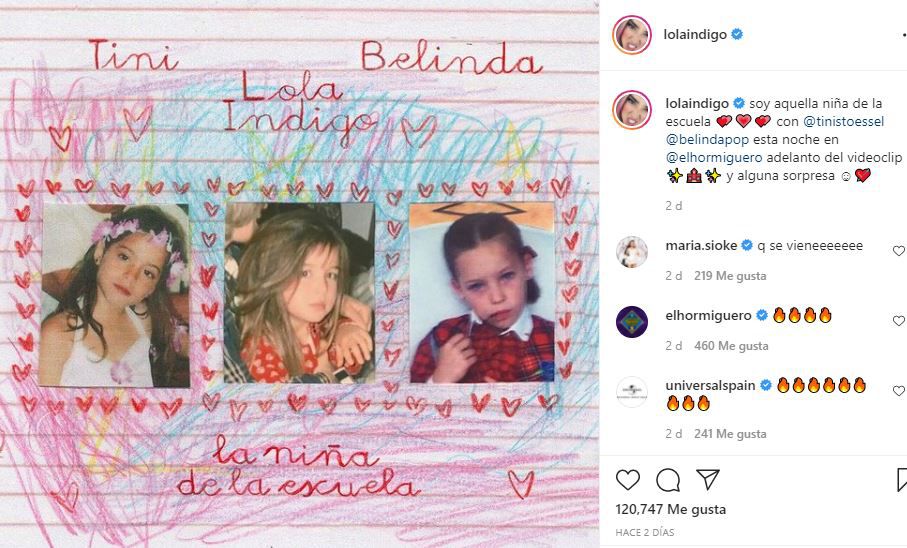Share the post with the paper plane icon
Image resolution: width=907 pixels, height=548 pixels.
click(708, 479)
